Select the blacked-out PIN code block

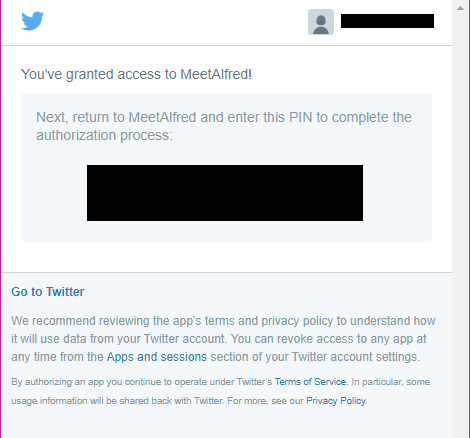coord(225,193)
